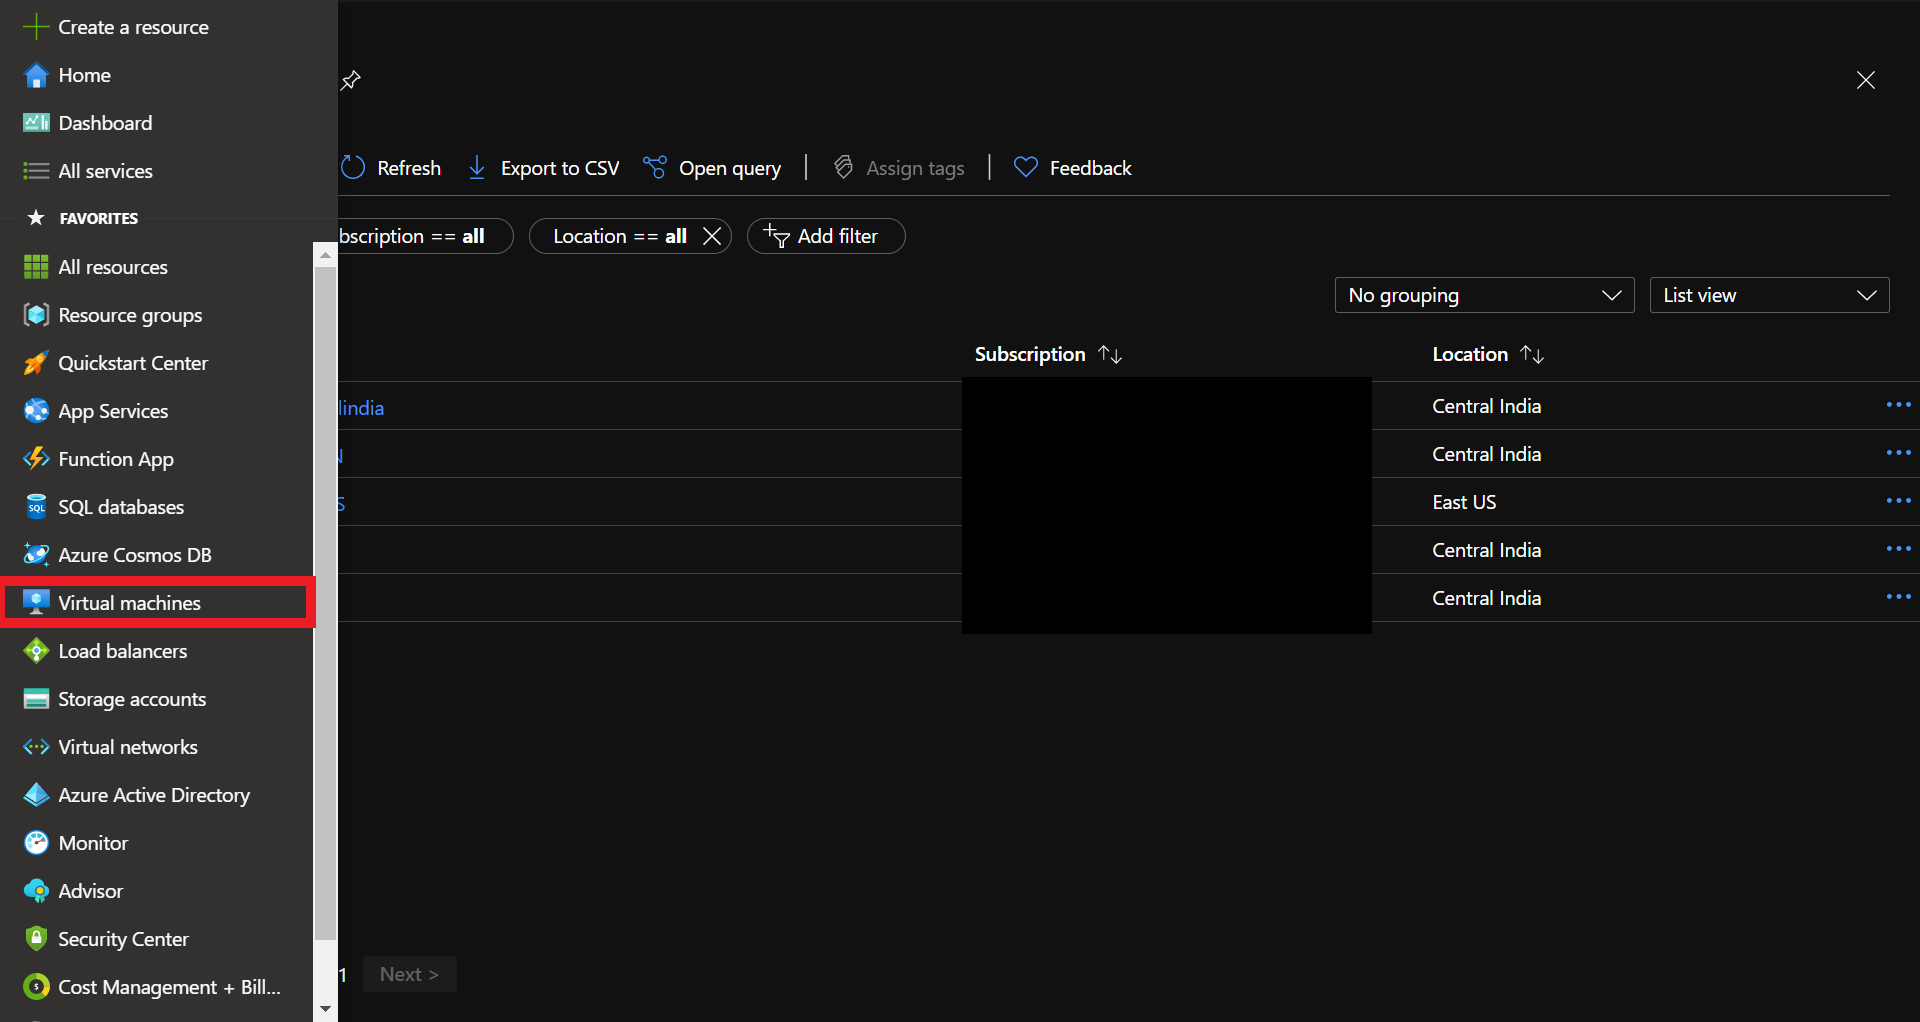Sort by the Location column arrows
The height and width of the screenshot is (1022, 1920).
pyautogui.click(x=1532, y=354)
